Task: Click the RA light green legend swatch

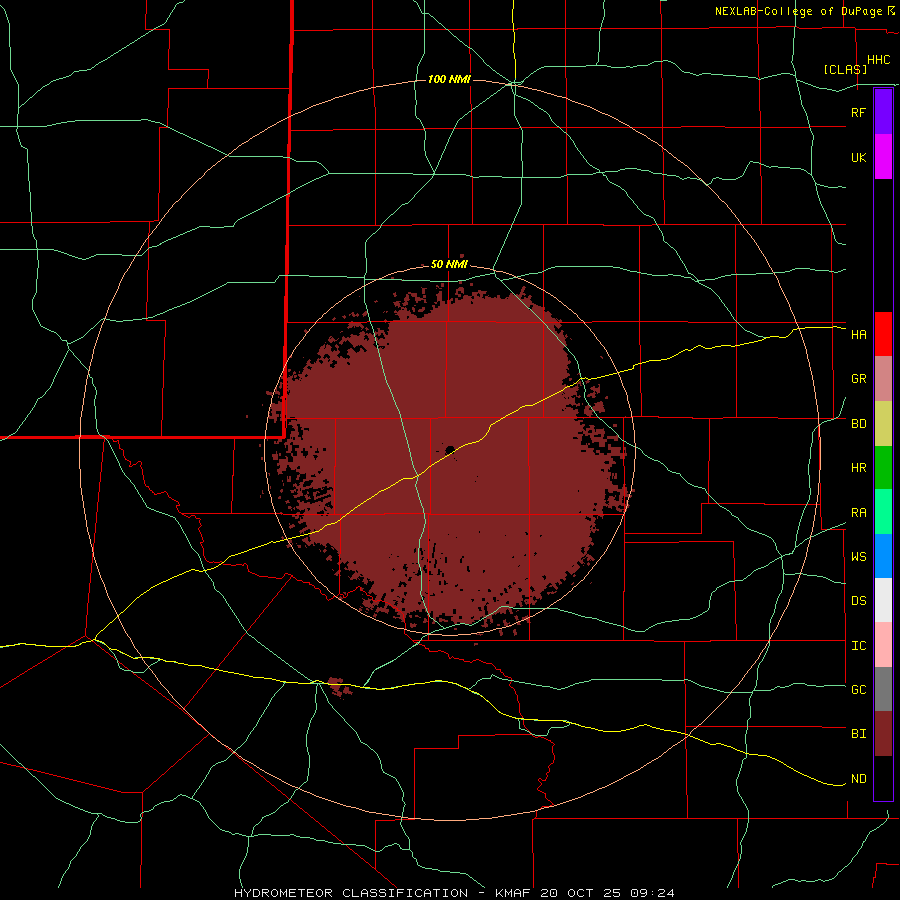Action: (x=883, y=512)
